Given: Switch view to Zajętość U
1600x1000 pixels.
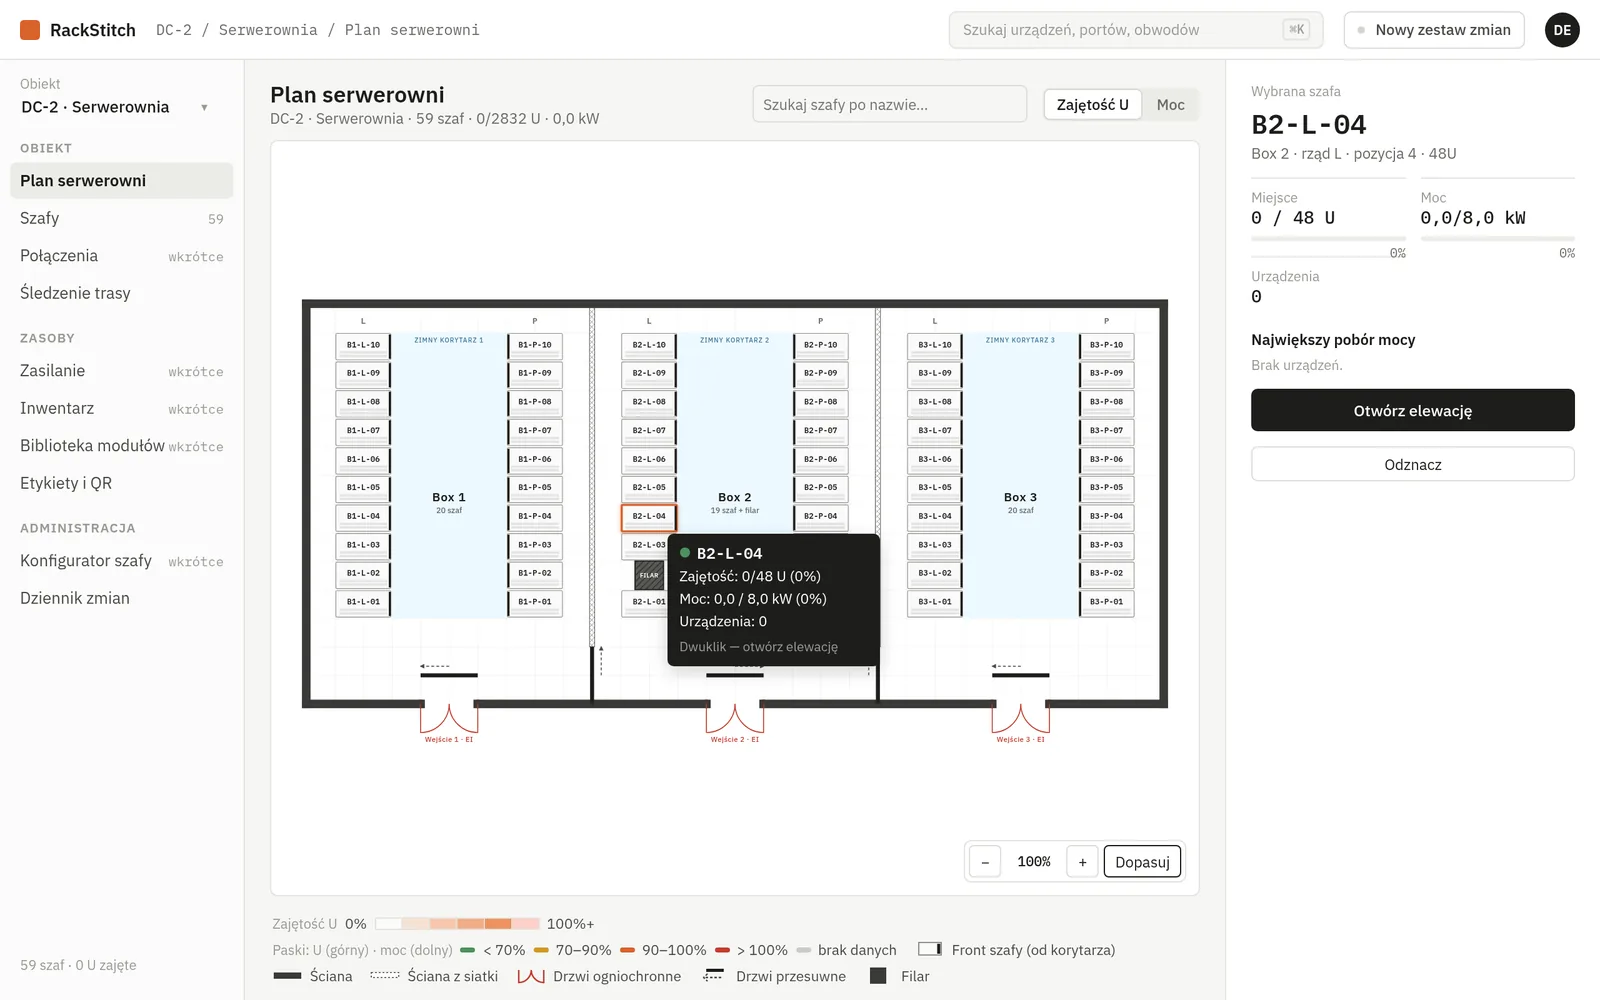Looking at the screenshot, I should [x=1092, y=105].
